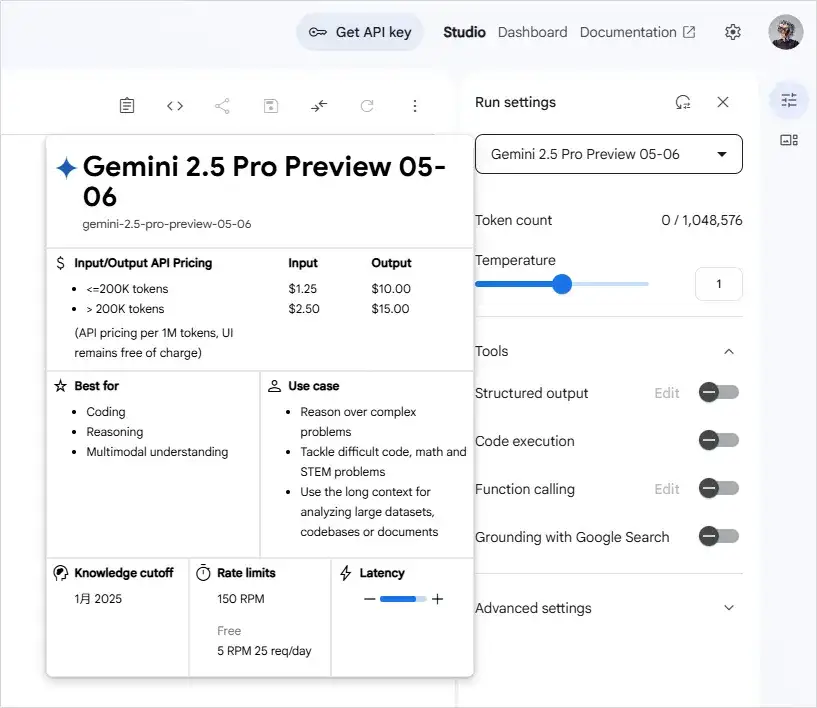Toggle the run settings sliders icon
This screenshot has width=817, height=708.
[789, 100]
